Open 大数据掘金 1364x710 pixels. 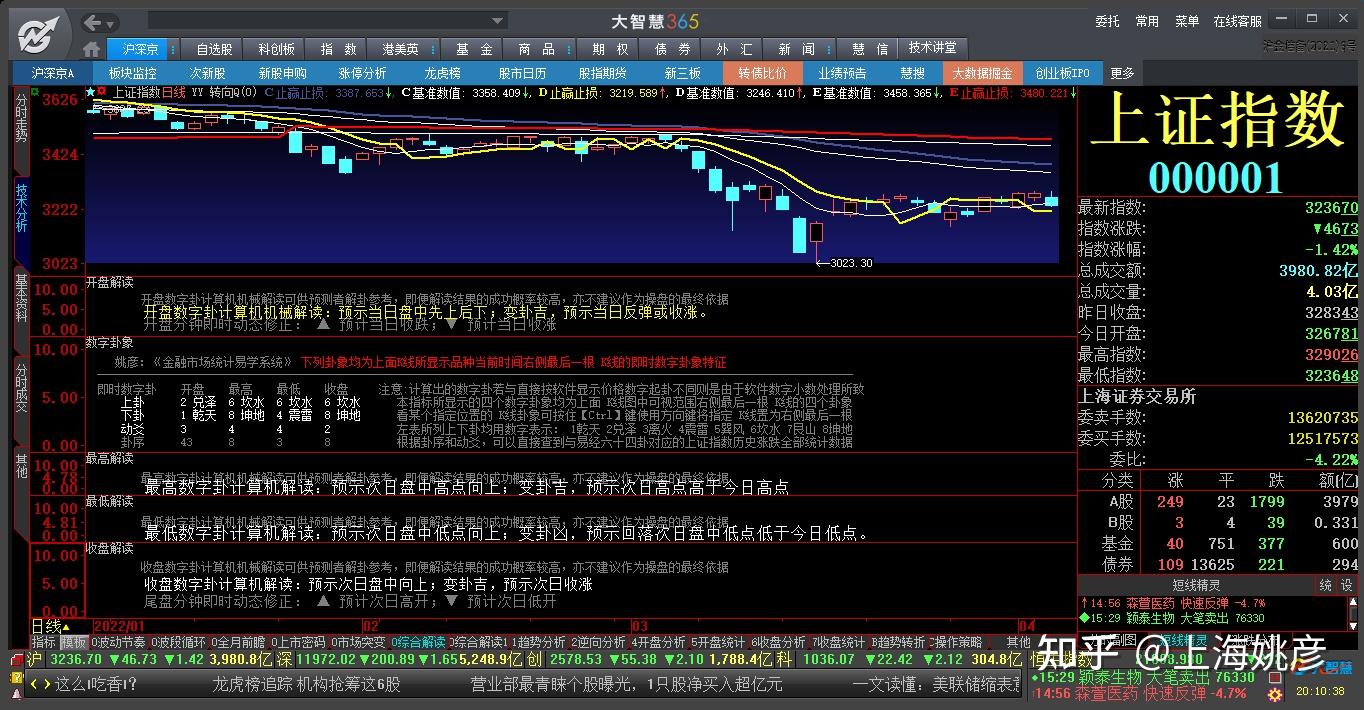click(x=982, y=73)
